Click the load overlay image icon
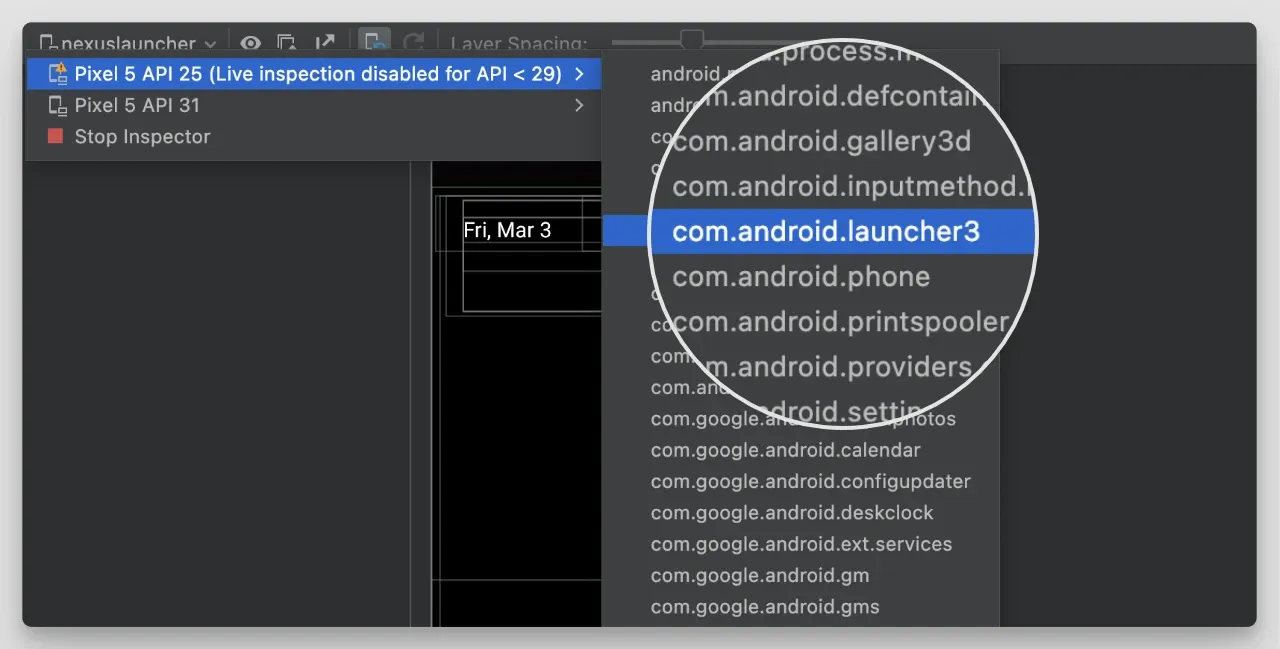The width and height of the screenshot is (1280, 649). pyautogui.click(x=287, y=43)
